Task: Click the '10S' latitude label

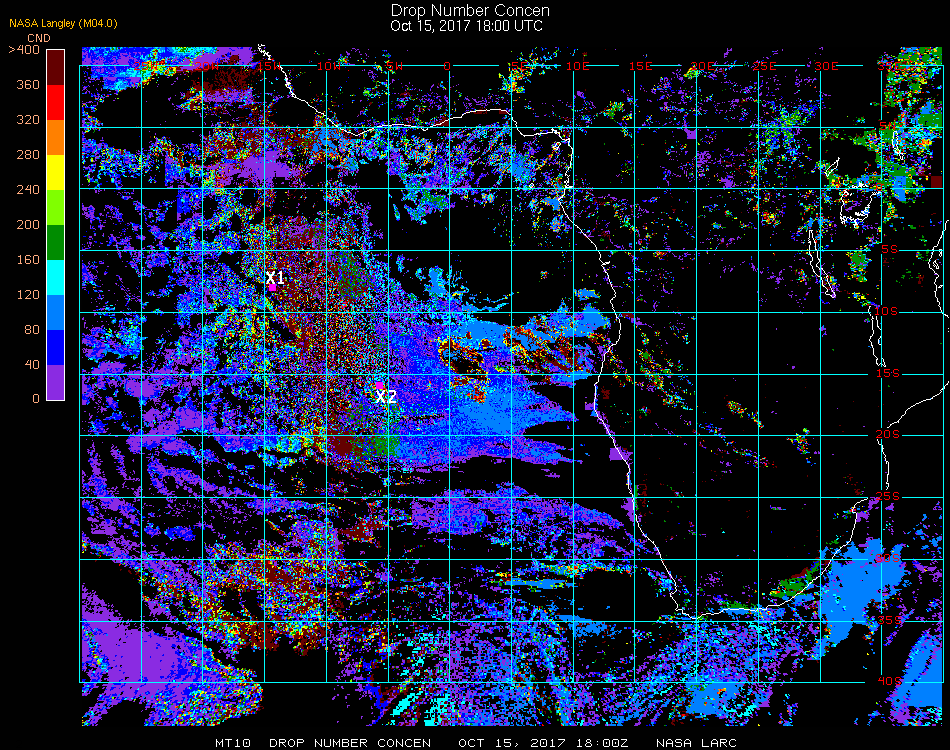Action: point(886,311)
